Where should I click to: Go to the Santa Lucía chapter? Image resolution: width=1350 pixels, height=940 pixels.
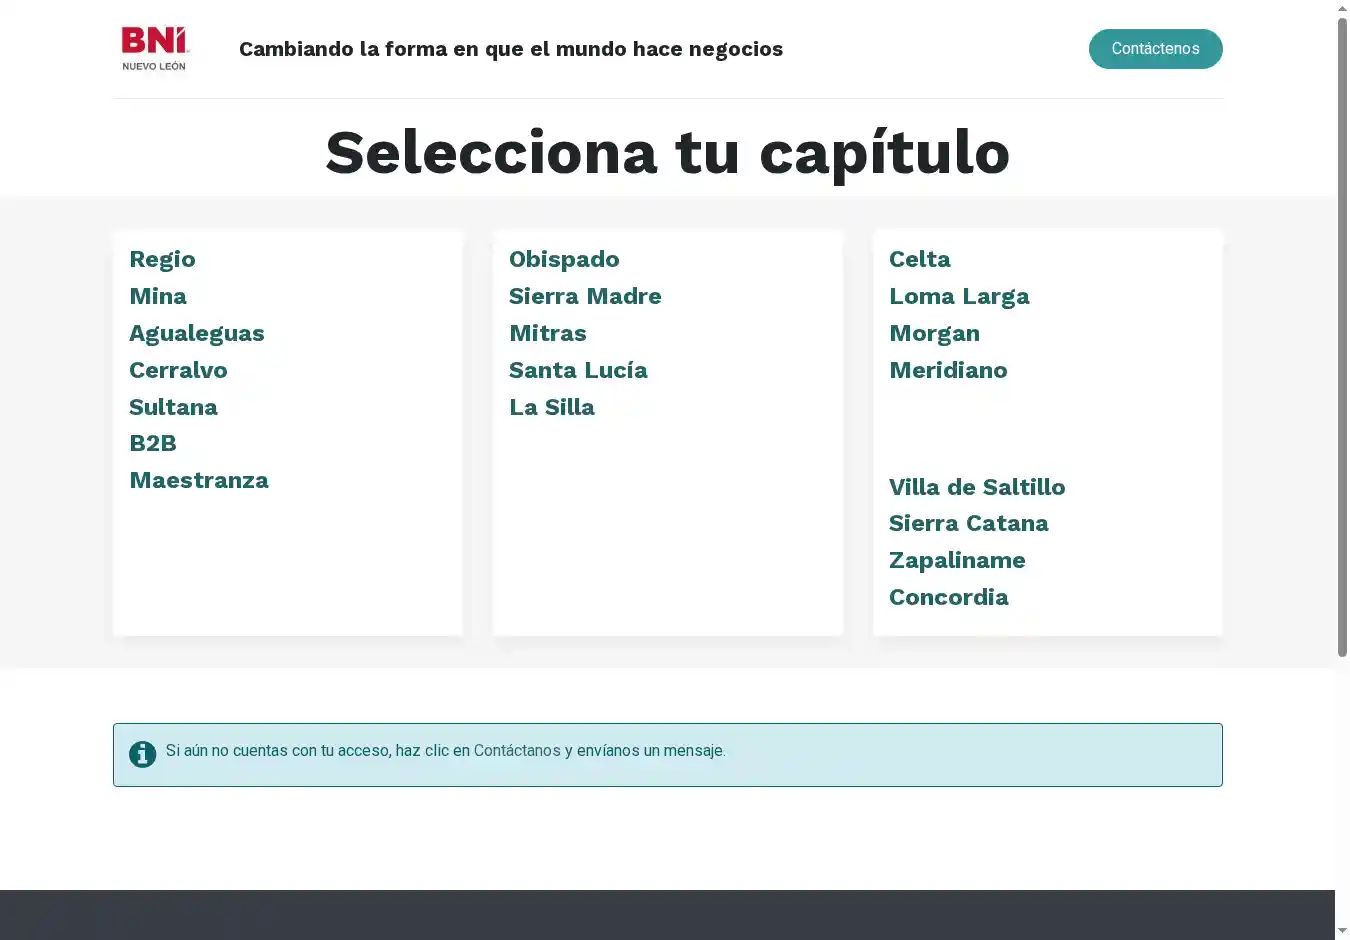coord(578,371)
